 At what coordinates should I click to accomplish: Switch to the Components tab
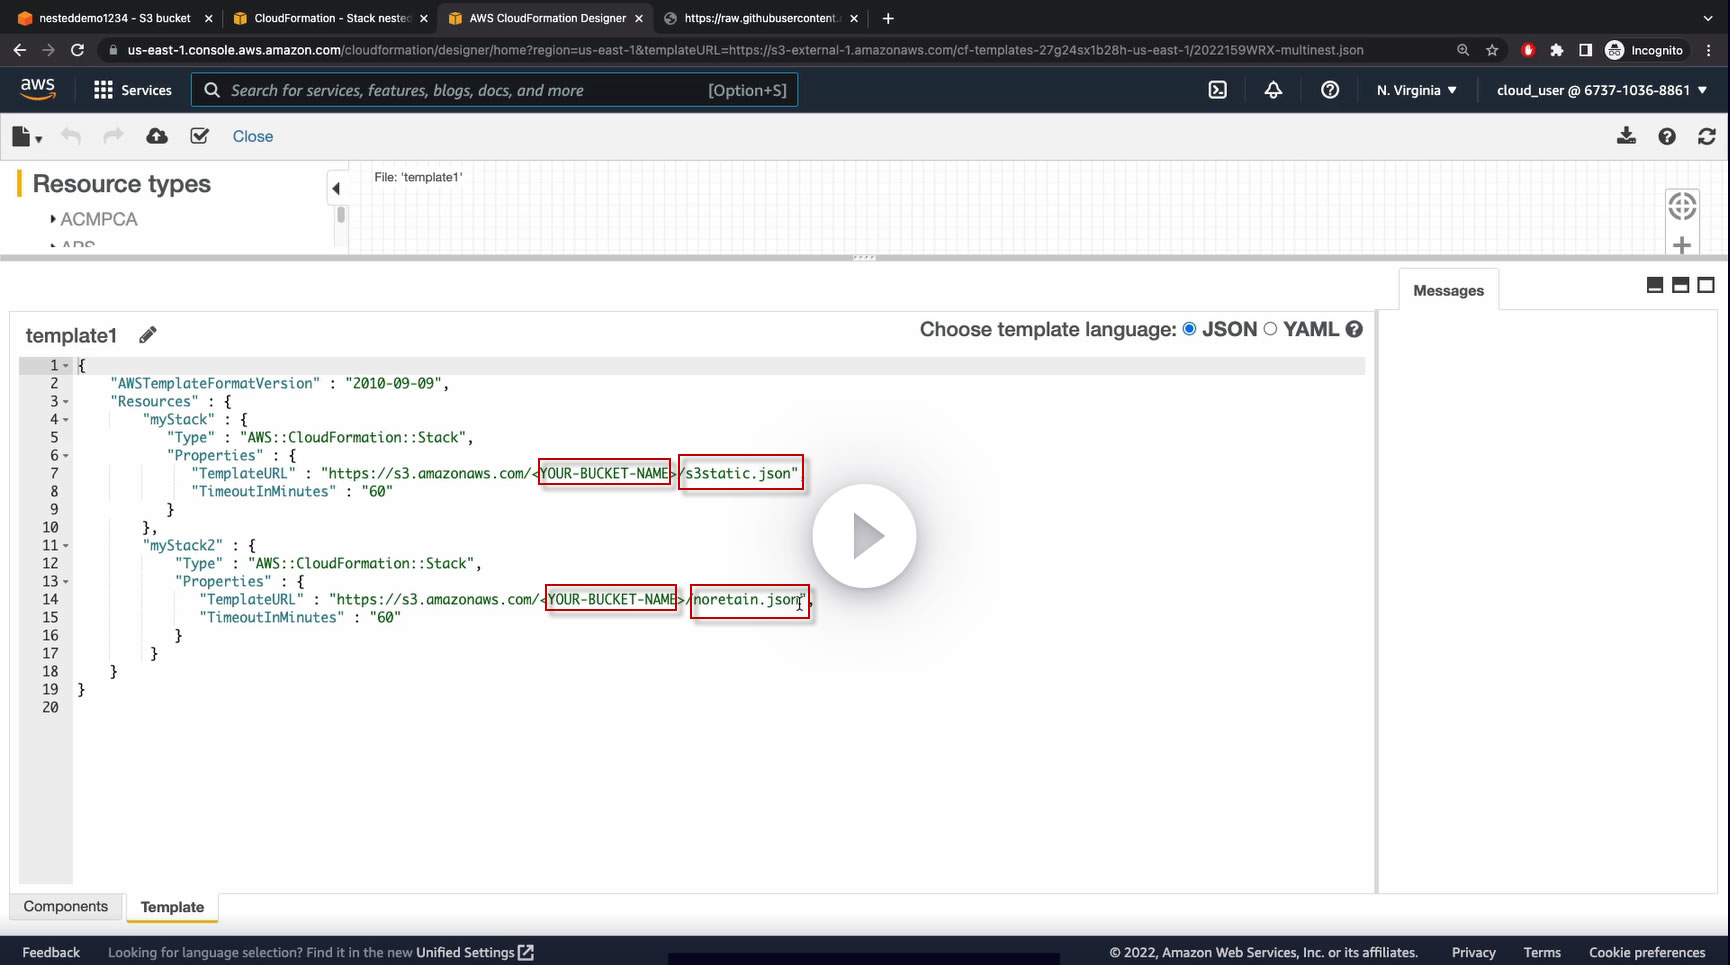point(66,906)
